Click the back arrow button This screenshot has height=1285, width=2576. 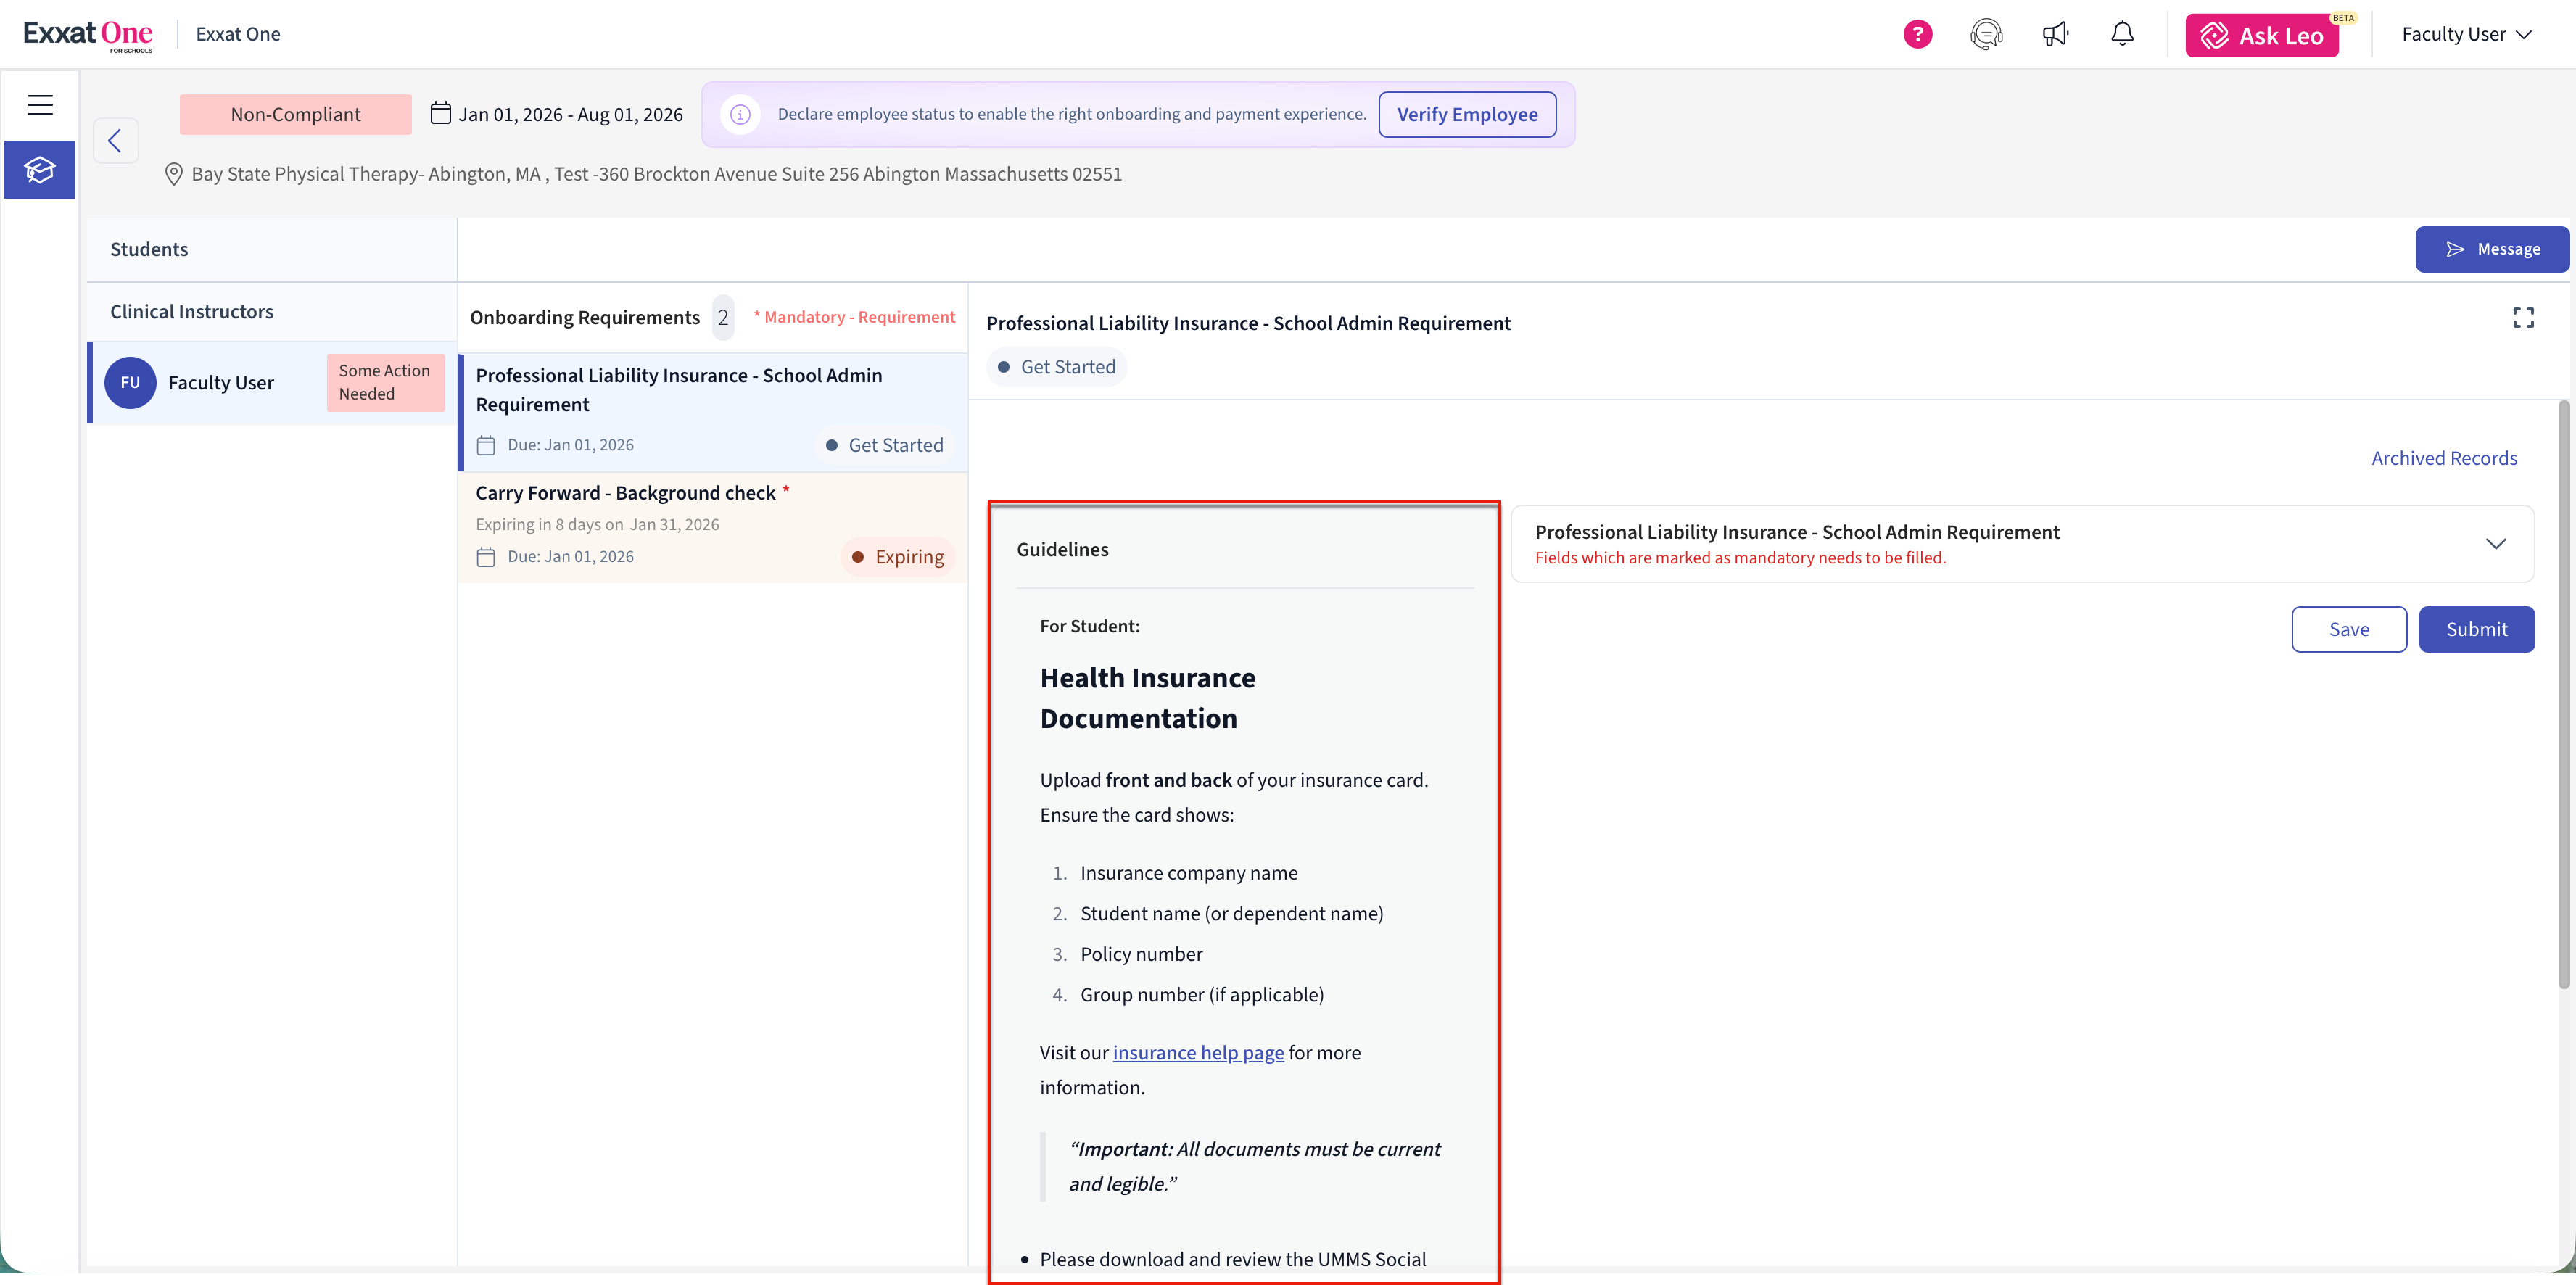[115, 141]
